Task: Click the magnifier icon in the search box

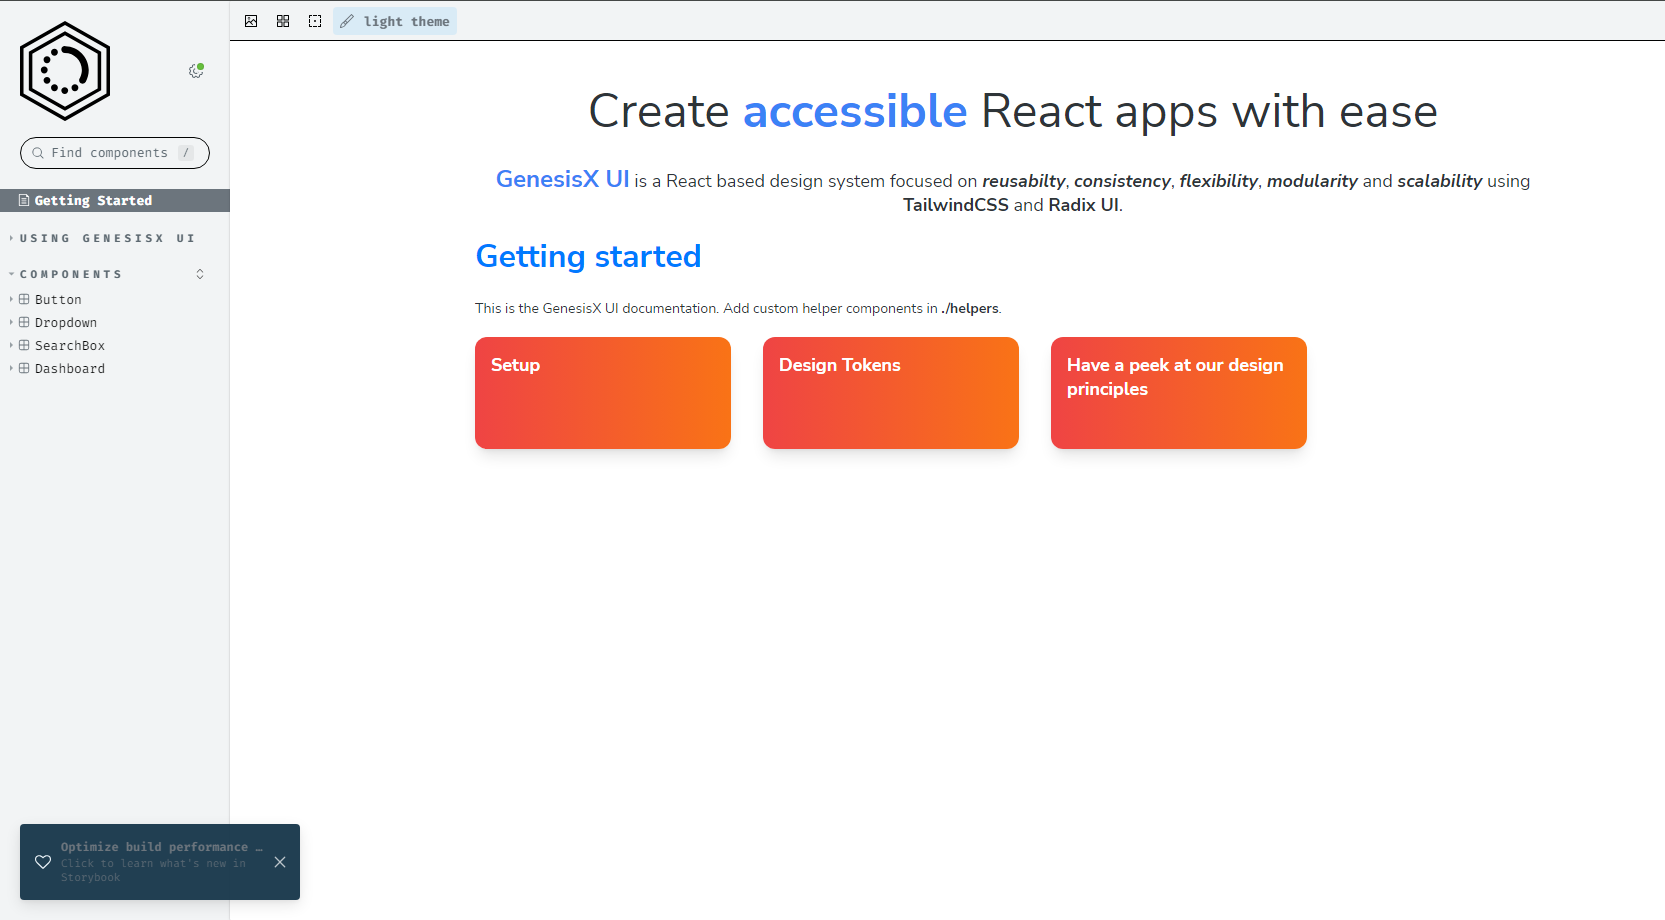Action: click(38, 153)
